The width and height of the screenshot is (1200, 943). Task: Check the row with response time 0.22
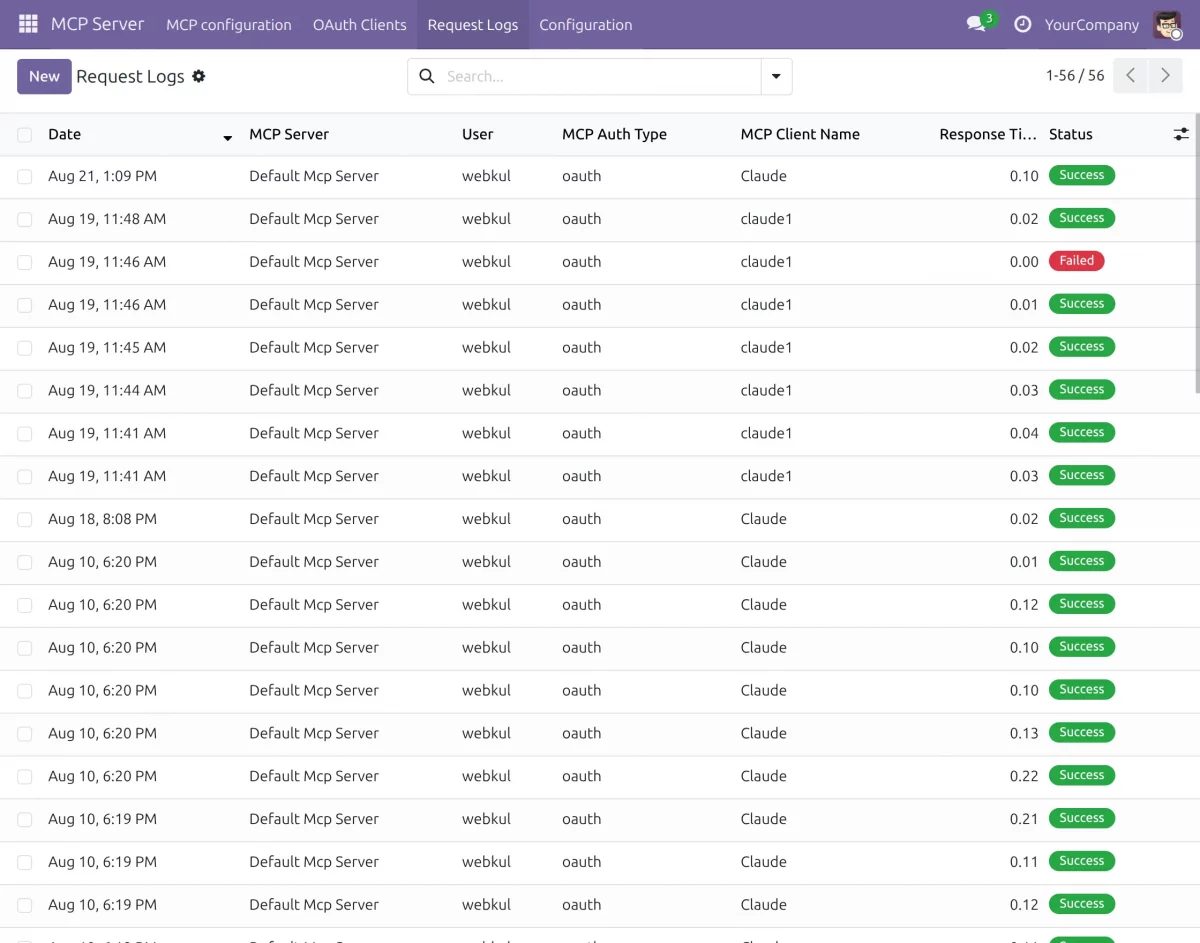[x=25, y=777]
